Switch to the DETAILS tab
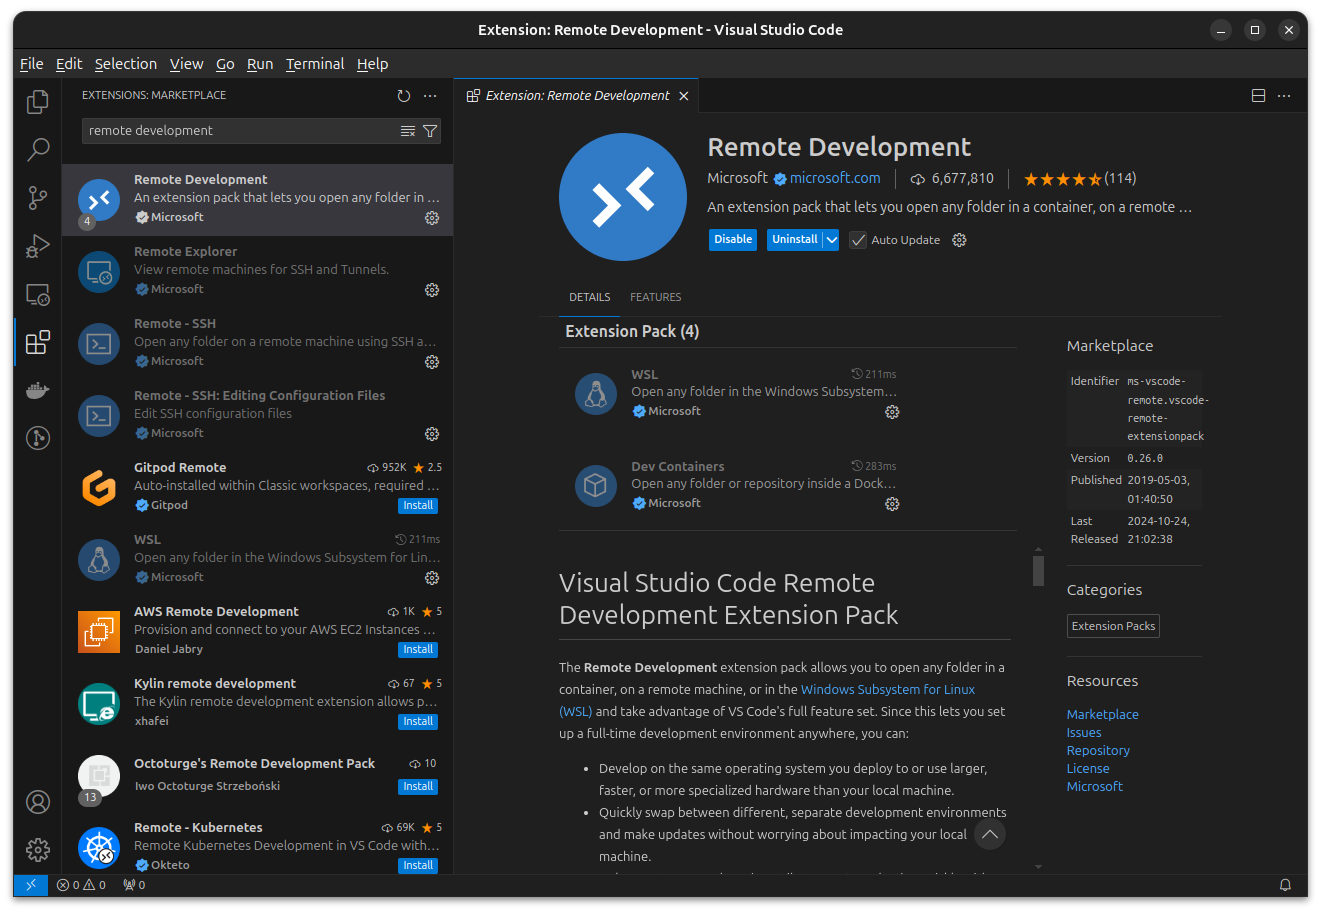The height and width of the screenshot is (913, 1321). click(x=590, y=297)
